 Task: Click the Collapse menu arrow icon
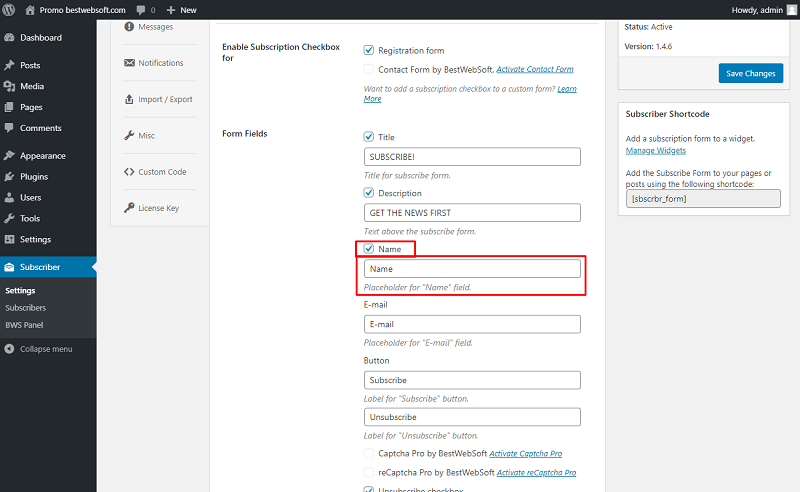9,349
